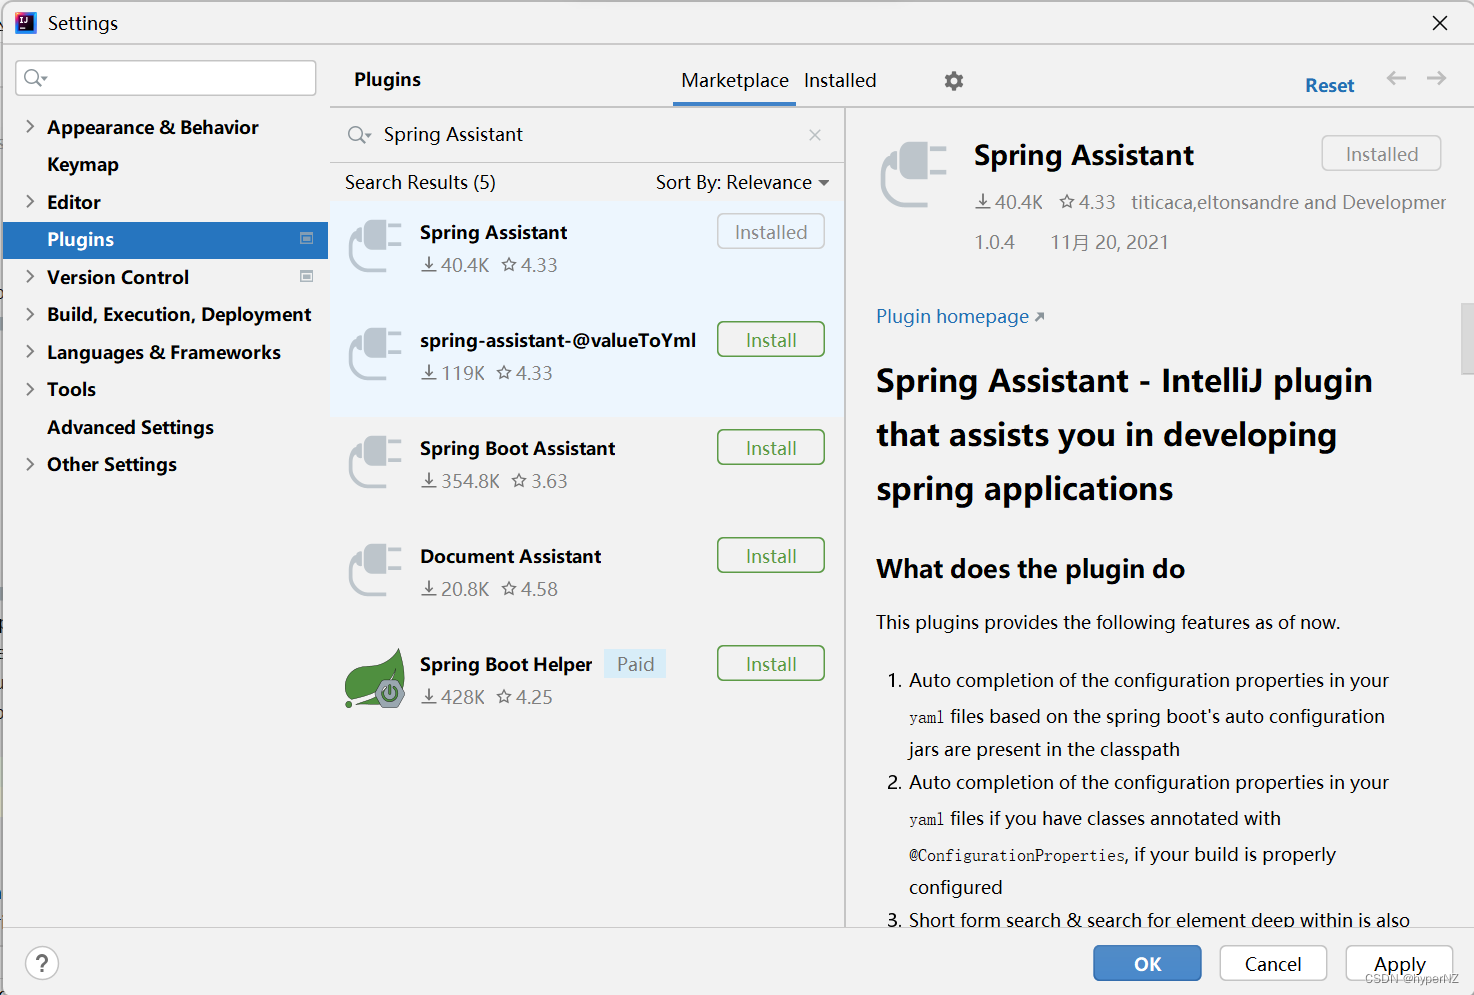Click the Search Results (5) label
Screen dimensions: 1474x995
tap(420, 182)
